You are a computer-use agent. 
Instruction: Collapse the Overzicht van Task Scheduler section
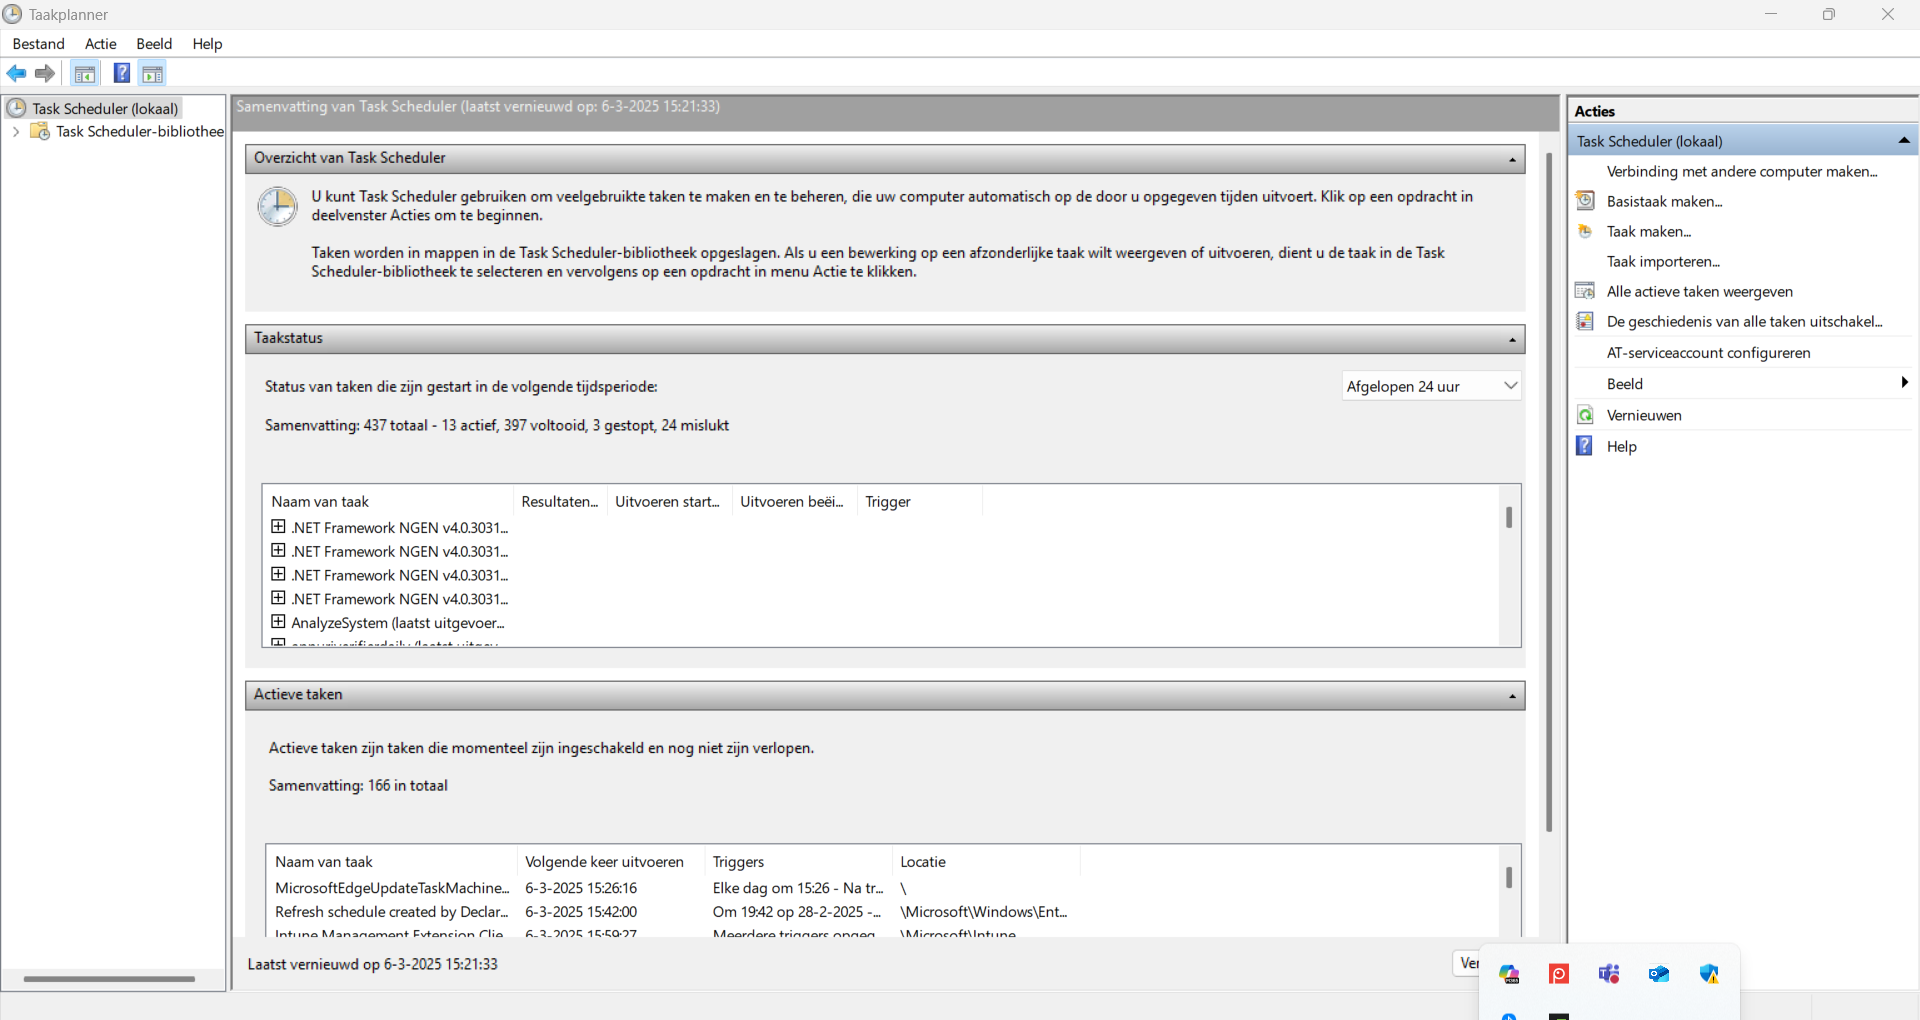click(1512, 159)
